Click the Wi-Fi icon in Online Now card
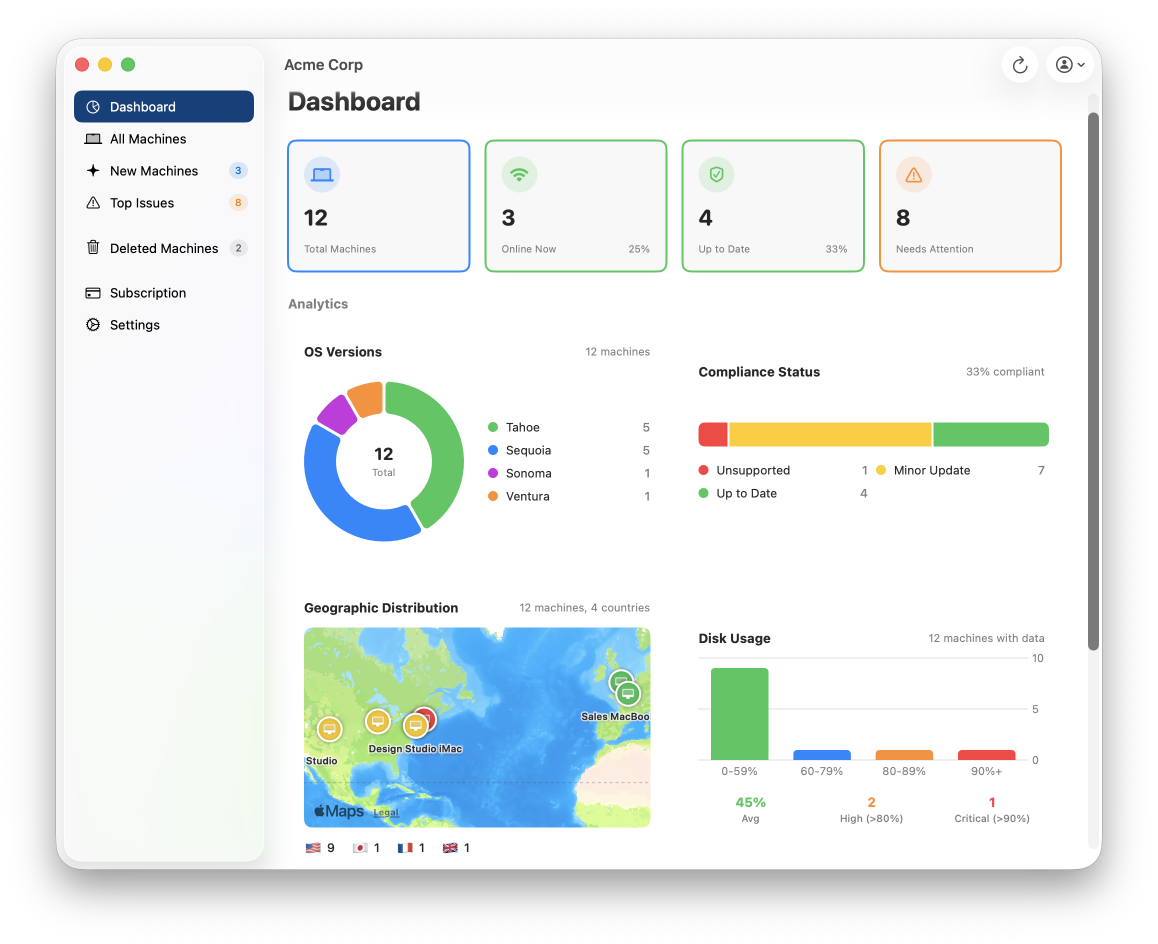The height and width of the screenshot is (944, 1158). point(519,175)
